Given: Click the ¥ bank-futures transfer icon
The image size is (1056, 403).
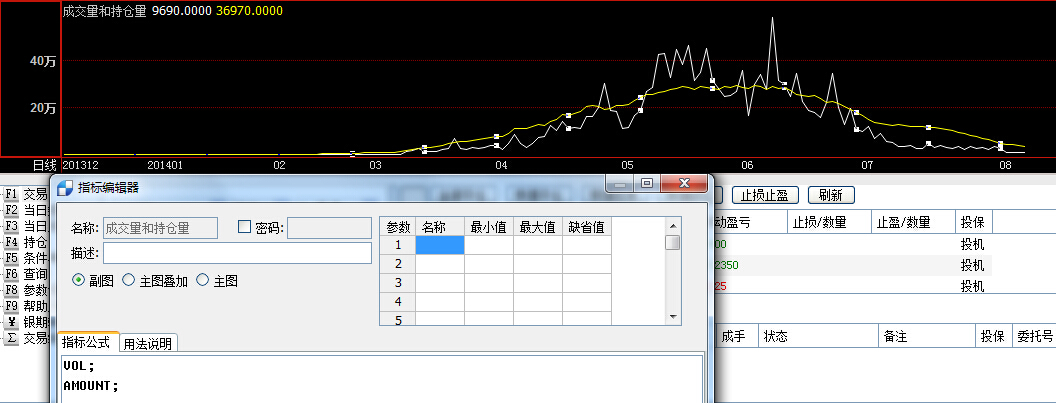Looking at the screenshot, I should click(12, 322).
